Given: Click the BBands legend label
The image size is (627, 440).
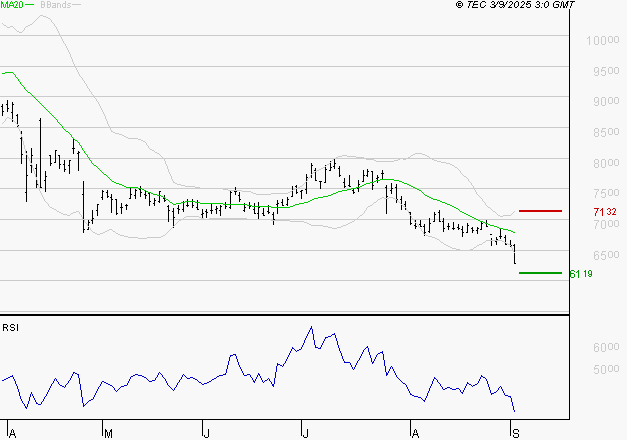Looking at the screenshot, I should pyautogui.click(x=56, y=5).
